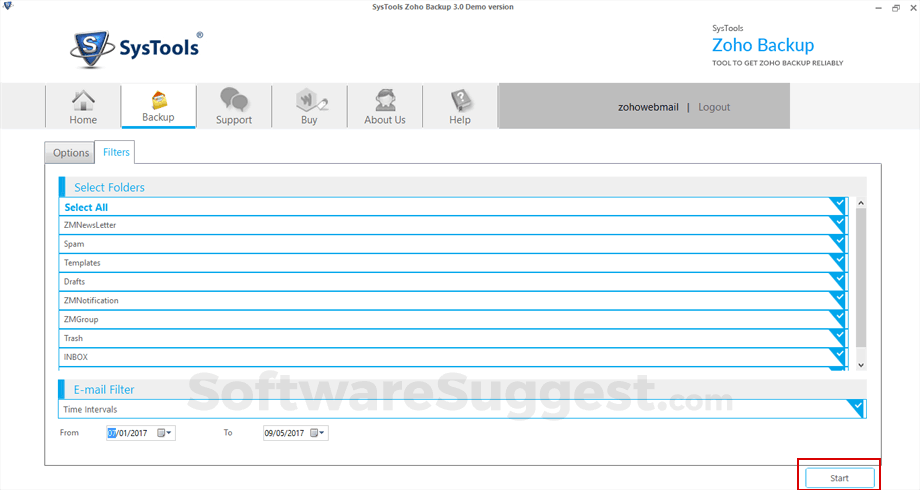Restore down the application window

(x=895, y=8)
